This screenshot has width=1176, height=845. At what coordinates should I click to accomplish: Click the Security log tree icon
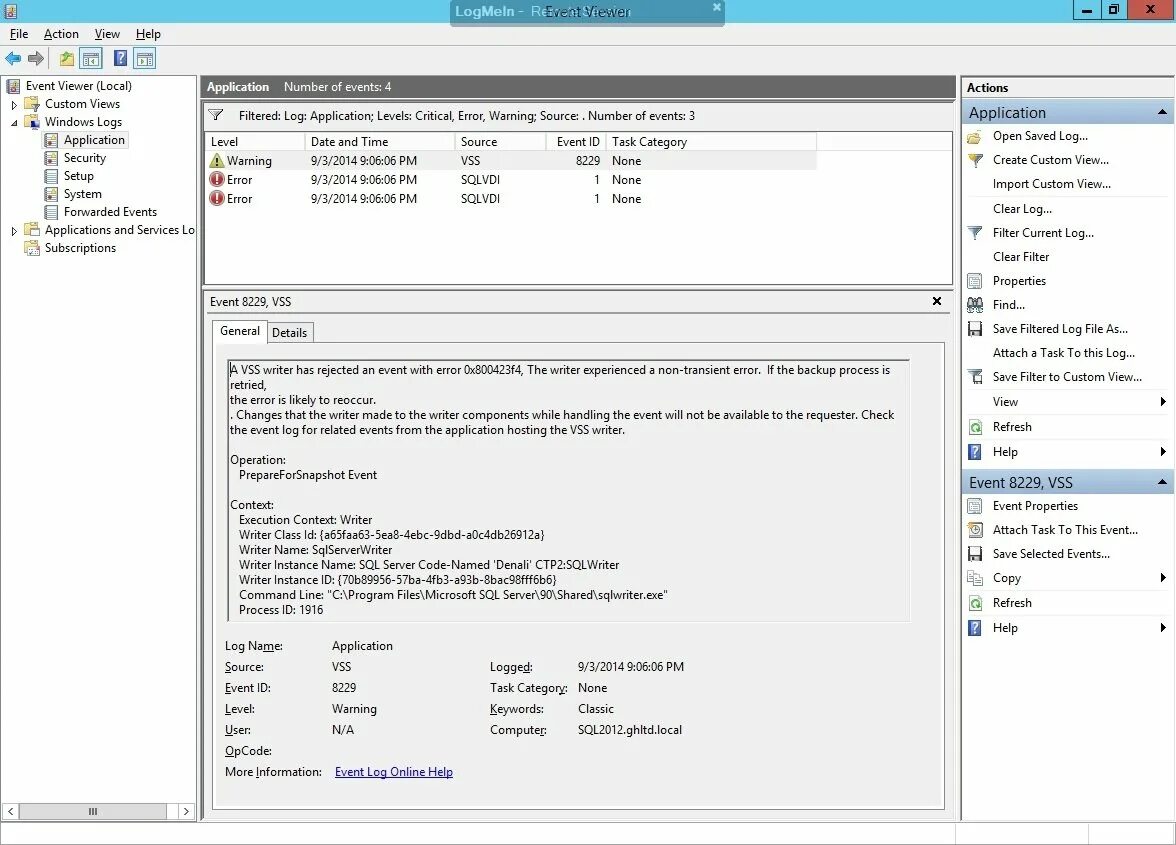(51, 158)
